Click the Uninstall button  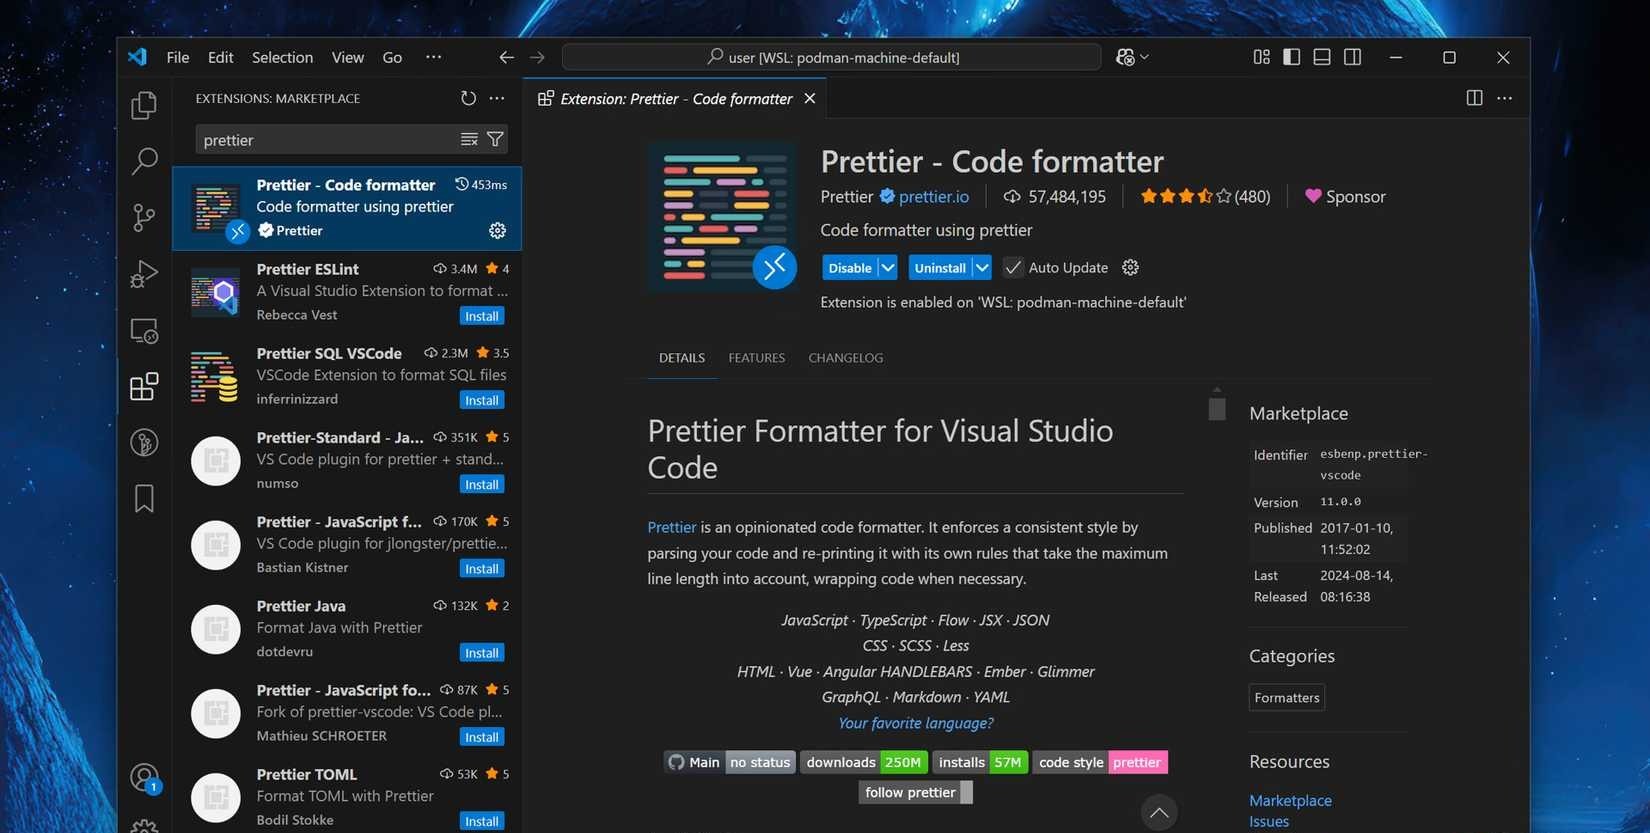coord(940,268)
